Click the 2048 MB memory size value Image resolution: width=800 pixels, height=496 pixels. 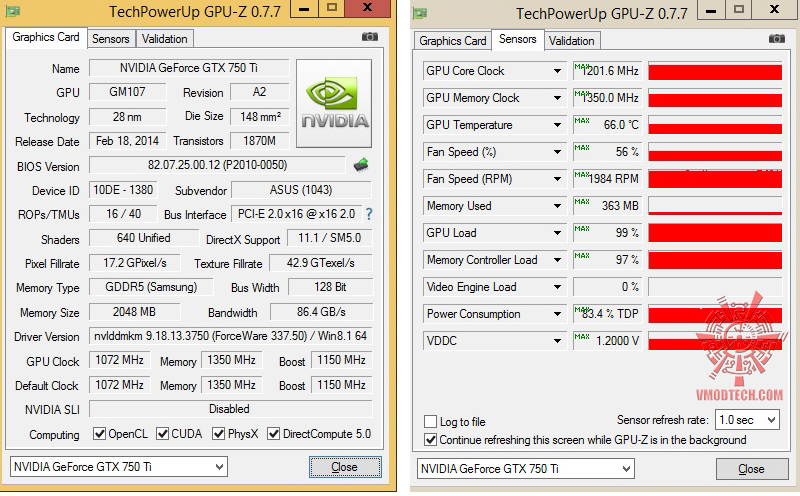pos(134,312)
